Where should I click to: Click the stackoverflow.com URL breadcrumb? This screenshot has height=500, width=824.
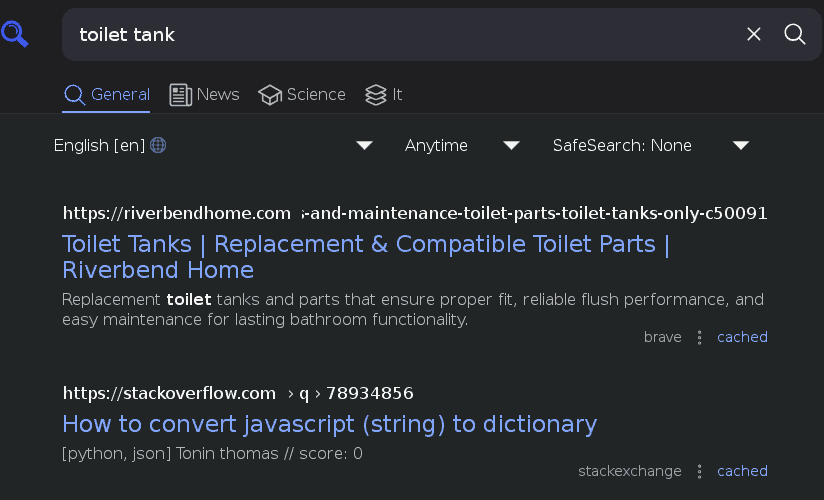pos(169,393)
